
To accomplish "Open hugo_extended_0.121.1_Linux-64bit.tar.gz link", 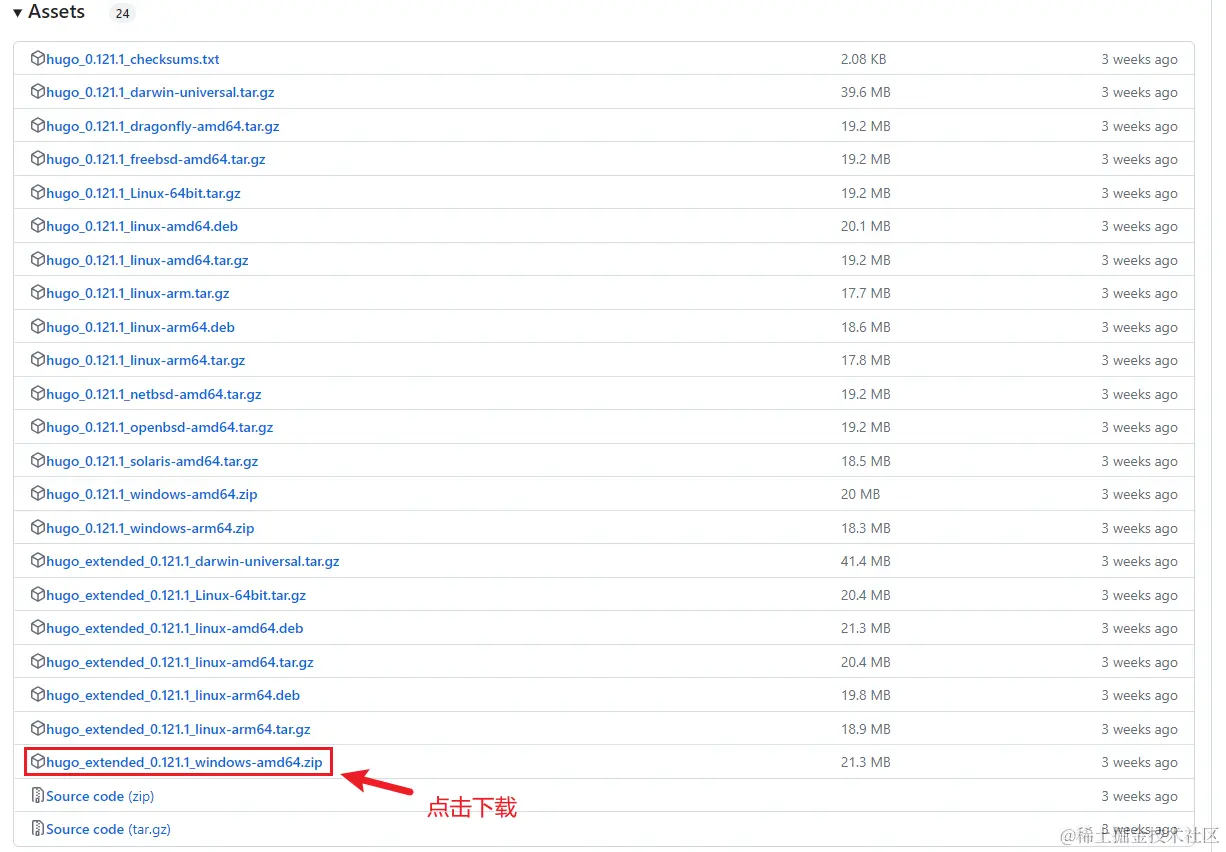I will [176, 595].
